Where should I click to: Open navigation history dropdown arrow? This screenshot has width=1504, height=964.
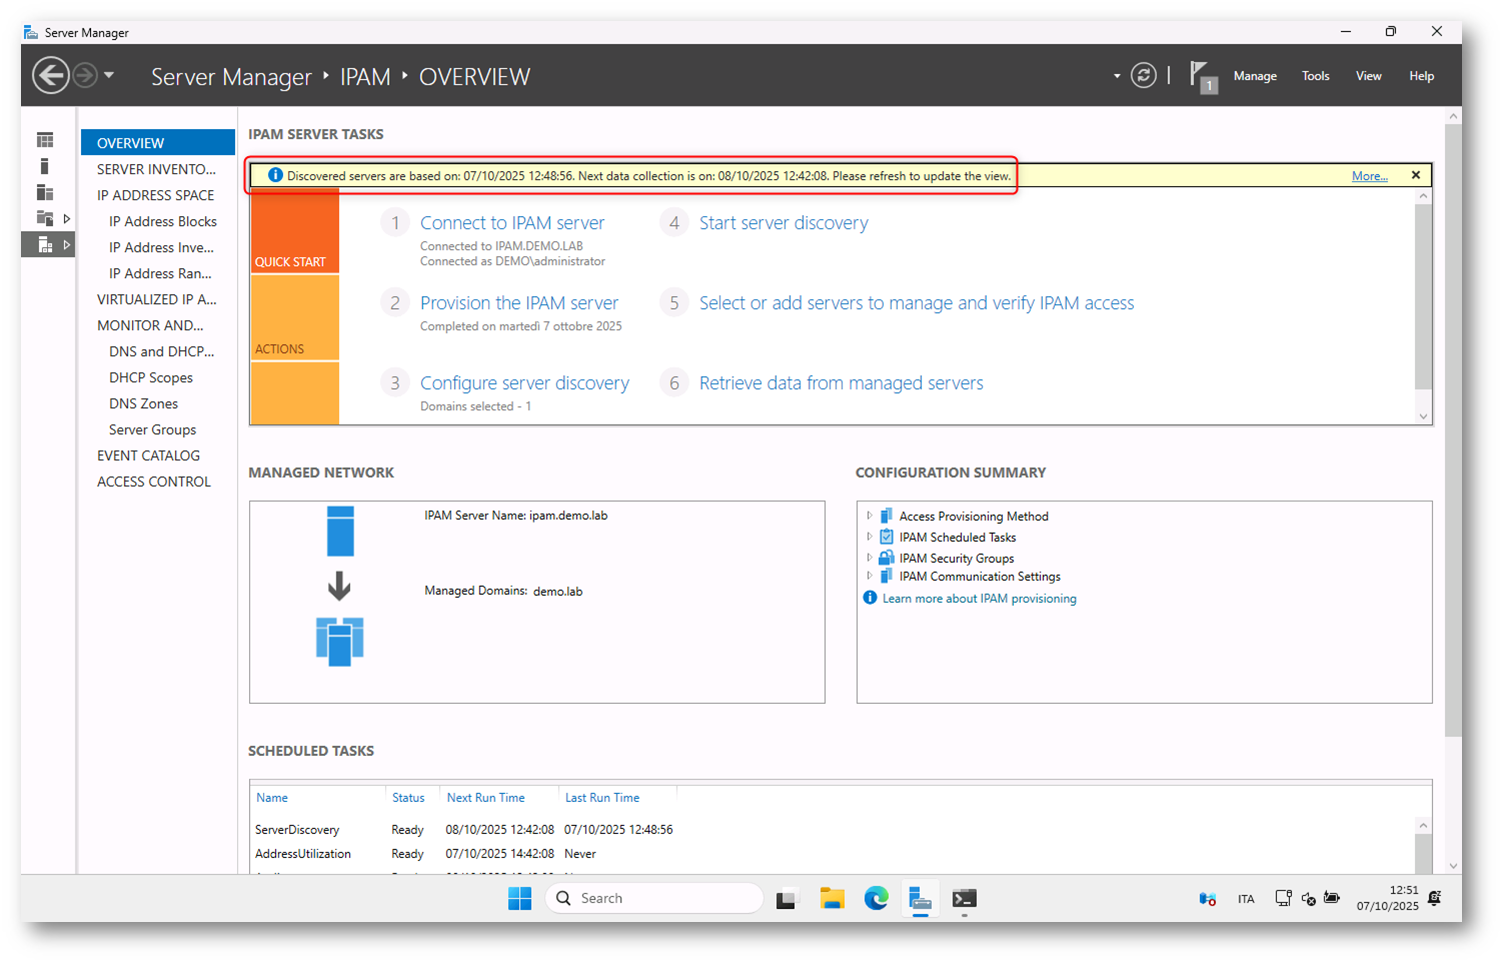click(109, 76)
